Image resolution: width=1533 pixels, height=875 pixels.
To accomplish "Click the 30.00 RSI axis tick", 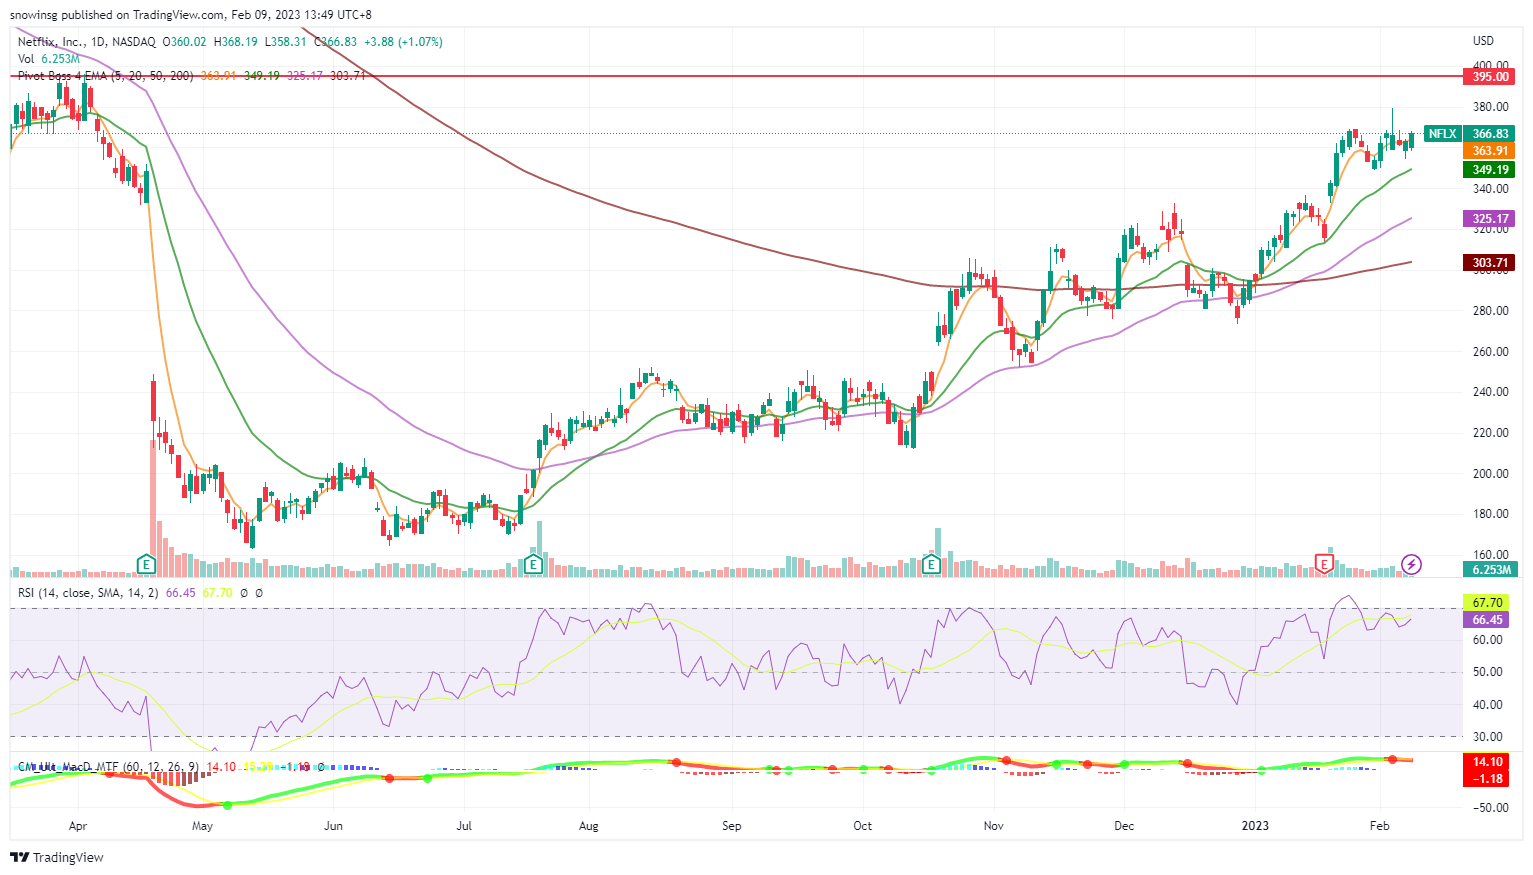I will (x=1487, y=737).
